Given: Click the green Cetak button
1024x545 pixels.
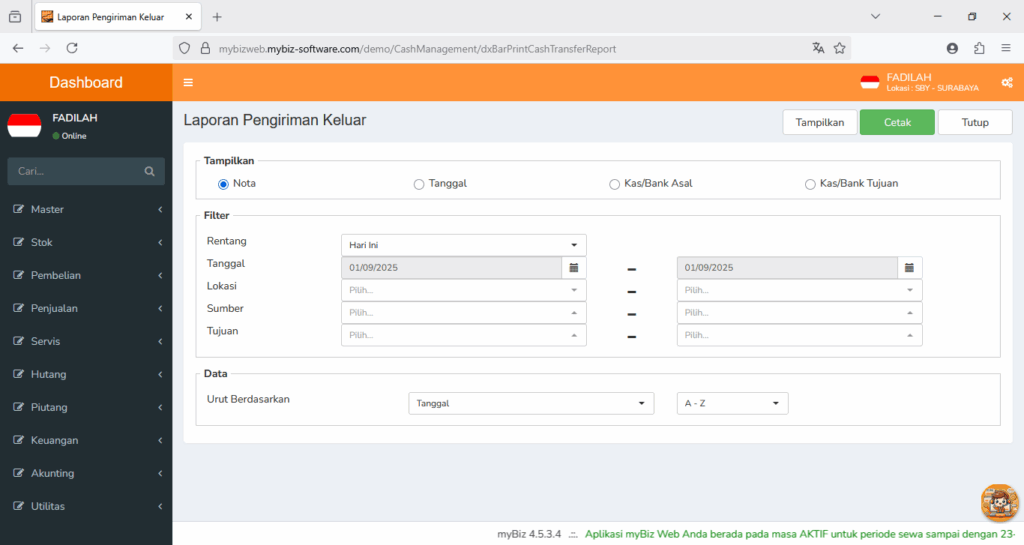Looking at the screenshot, I should [897, 122].
